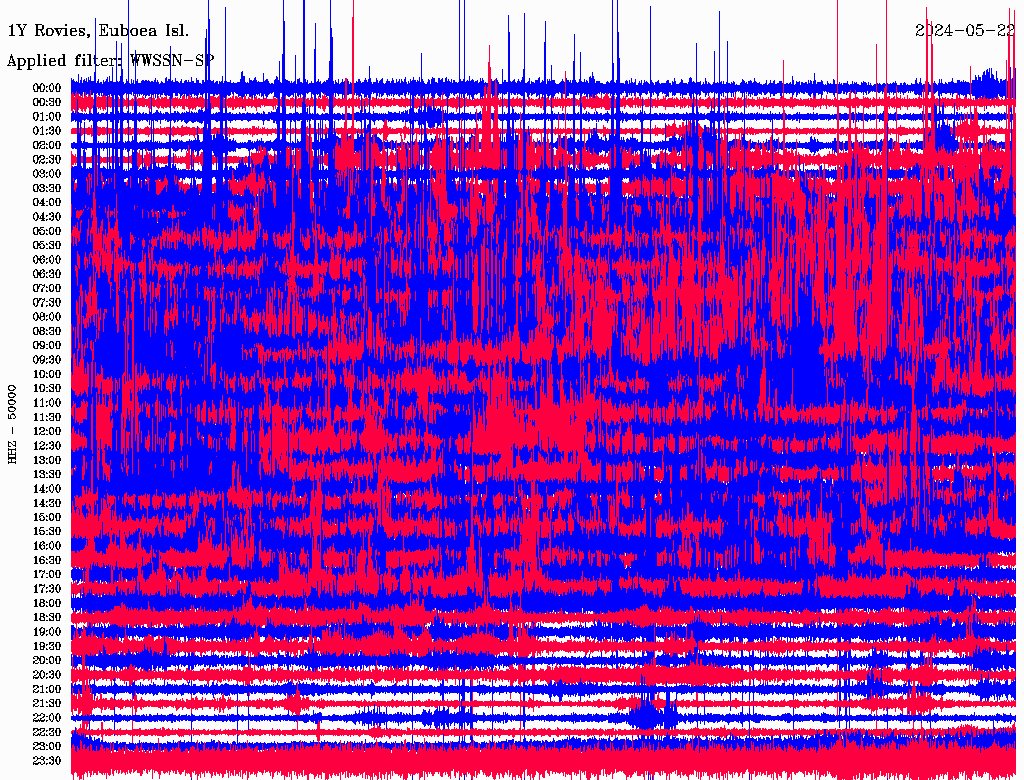Select the 03:00 time label

(x=47, y=174)
